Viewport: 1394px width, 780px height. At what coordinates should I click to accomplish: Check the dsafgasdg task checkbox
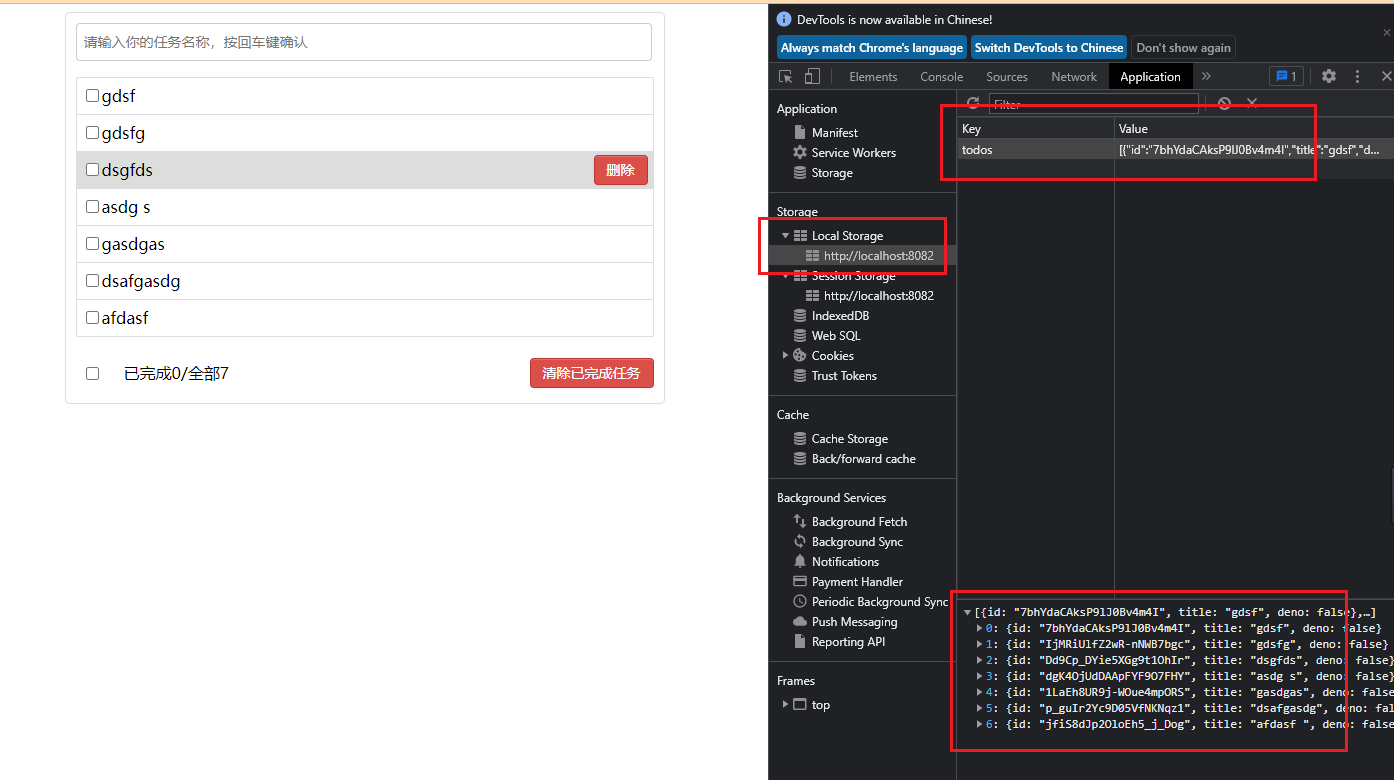coord(92,281)
